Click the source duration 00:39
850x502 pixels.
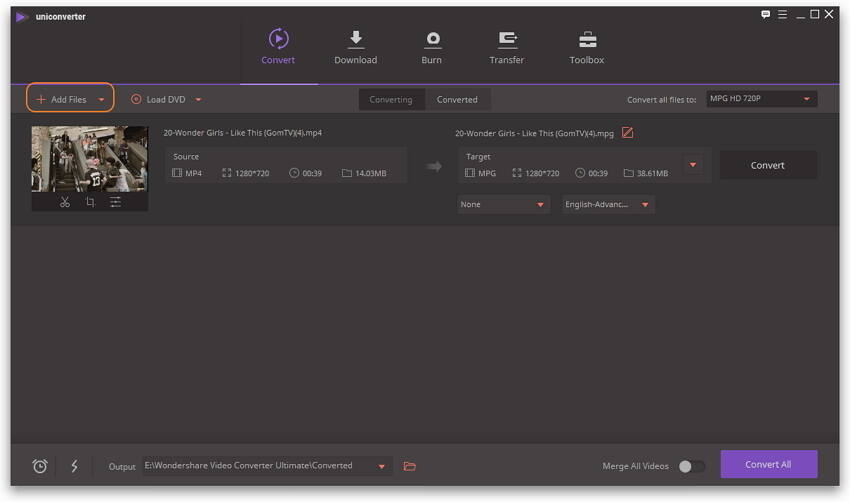[x=312, y=173]
